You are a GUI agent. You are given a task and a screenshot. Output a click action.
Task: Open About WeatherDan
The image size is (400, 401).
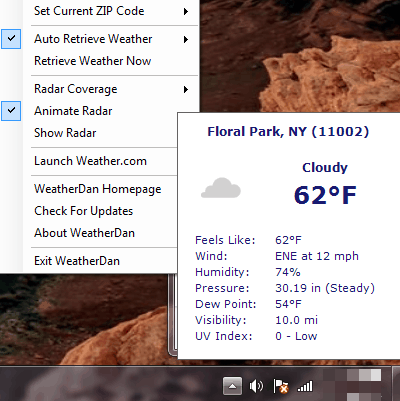(84, 233)
